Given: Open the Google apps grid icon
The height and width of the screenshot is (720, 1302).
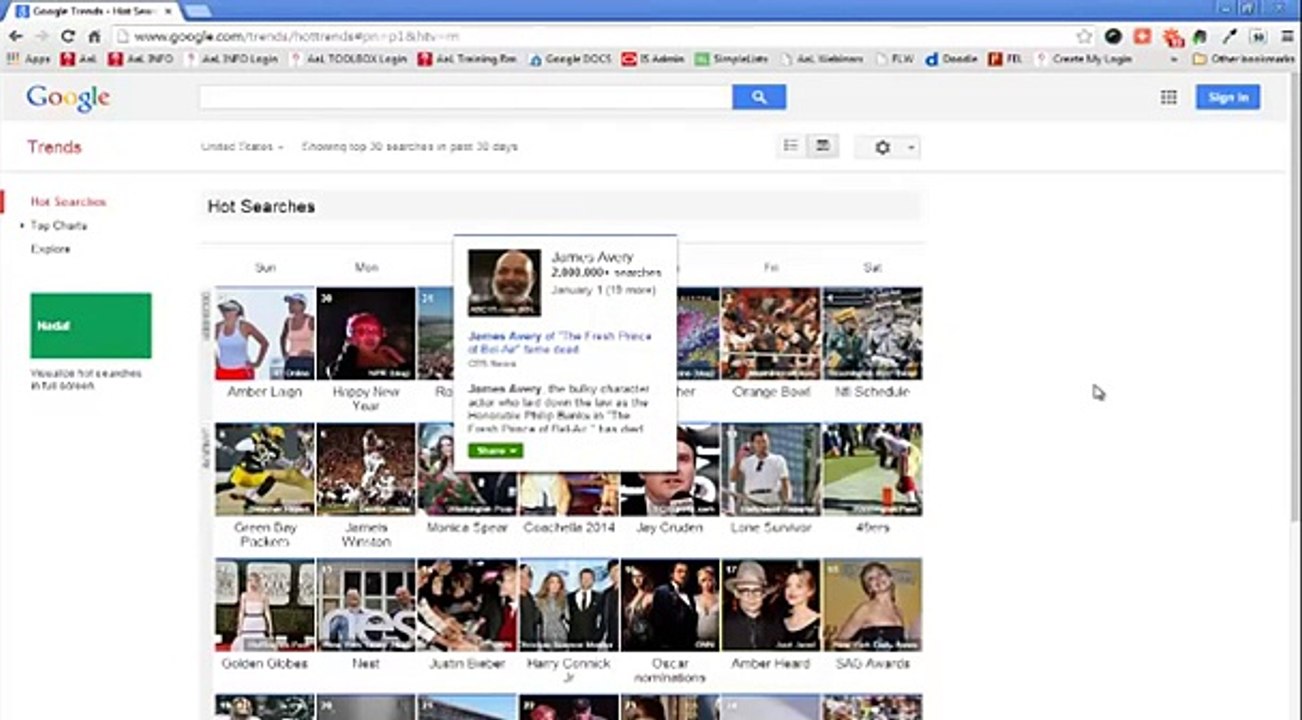Looking at the screenshot, I should [x=1168, y=97].
